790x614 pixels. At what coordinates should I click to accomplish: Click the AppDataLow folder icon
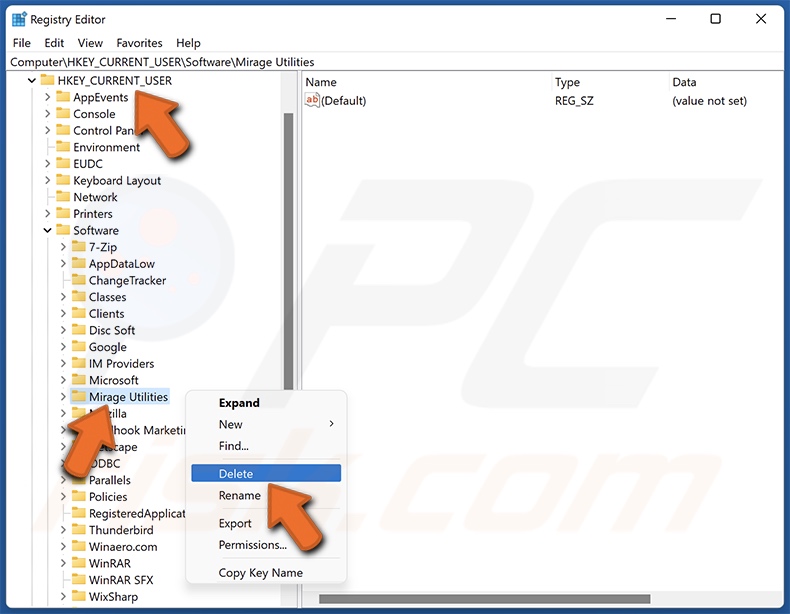click(x=79, y=263)
